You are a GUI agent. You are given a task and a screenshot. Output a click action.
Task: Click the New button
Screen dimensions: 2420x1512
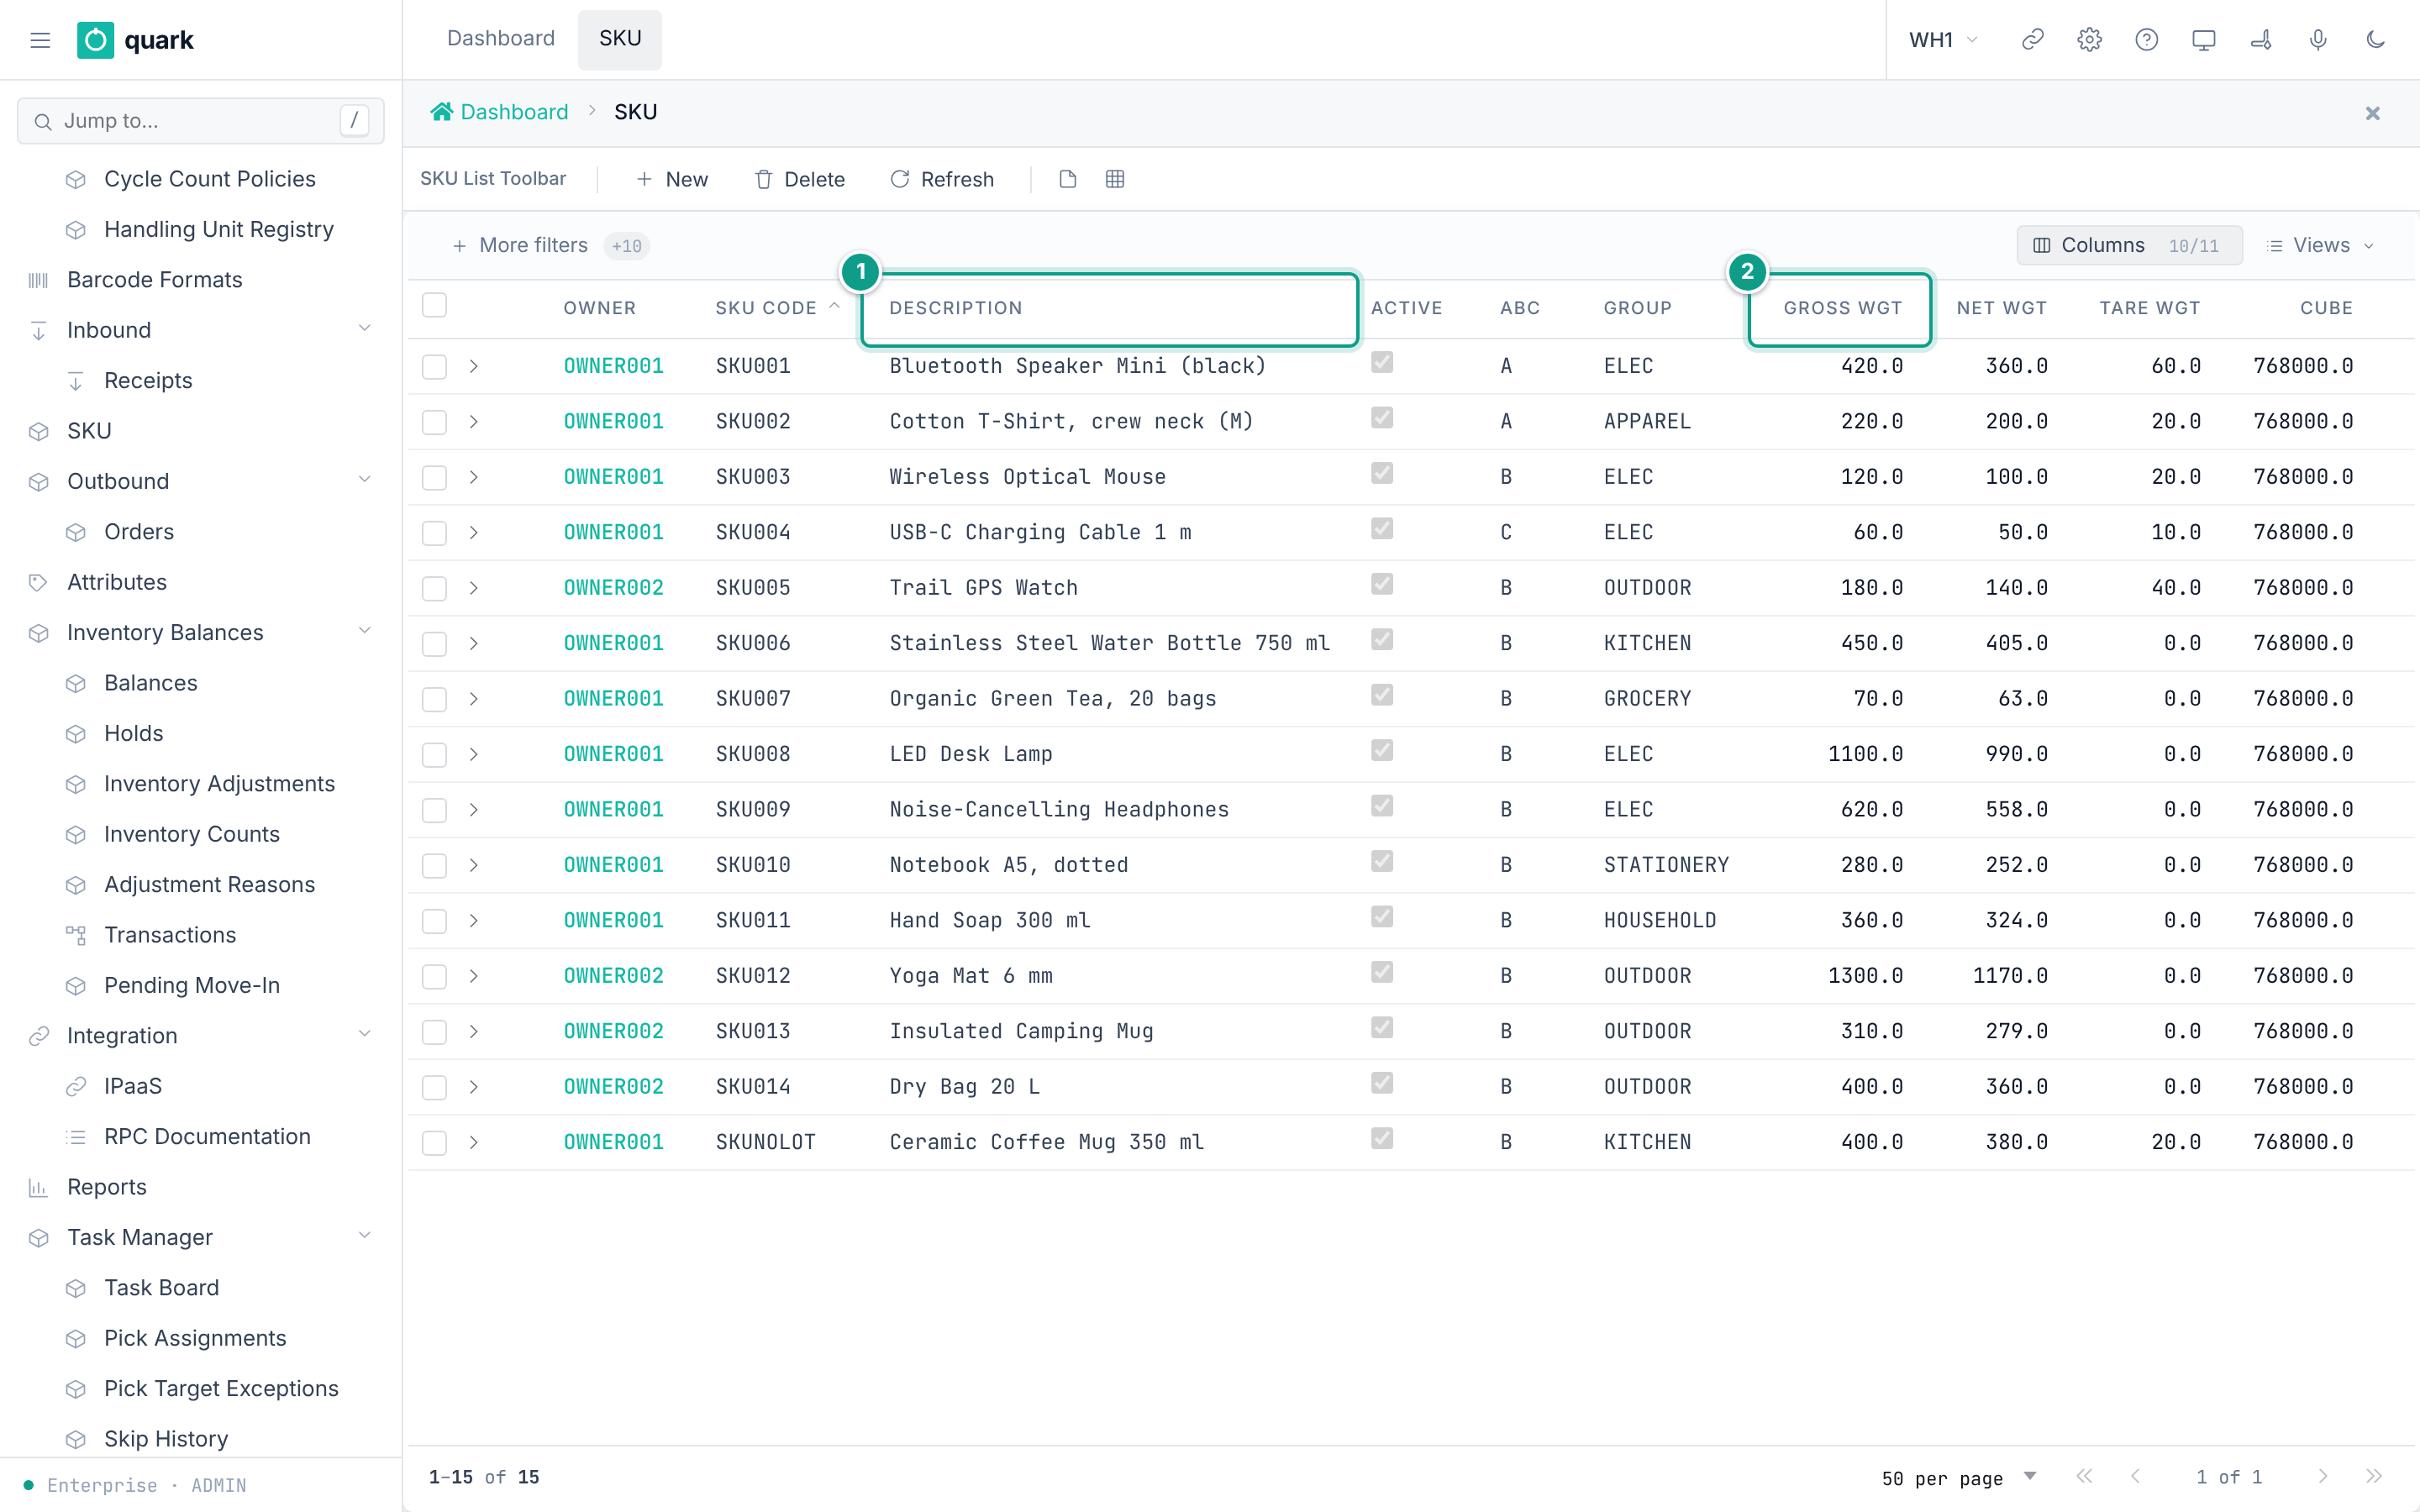coord(672,179)
